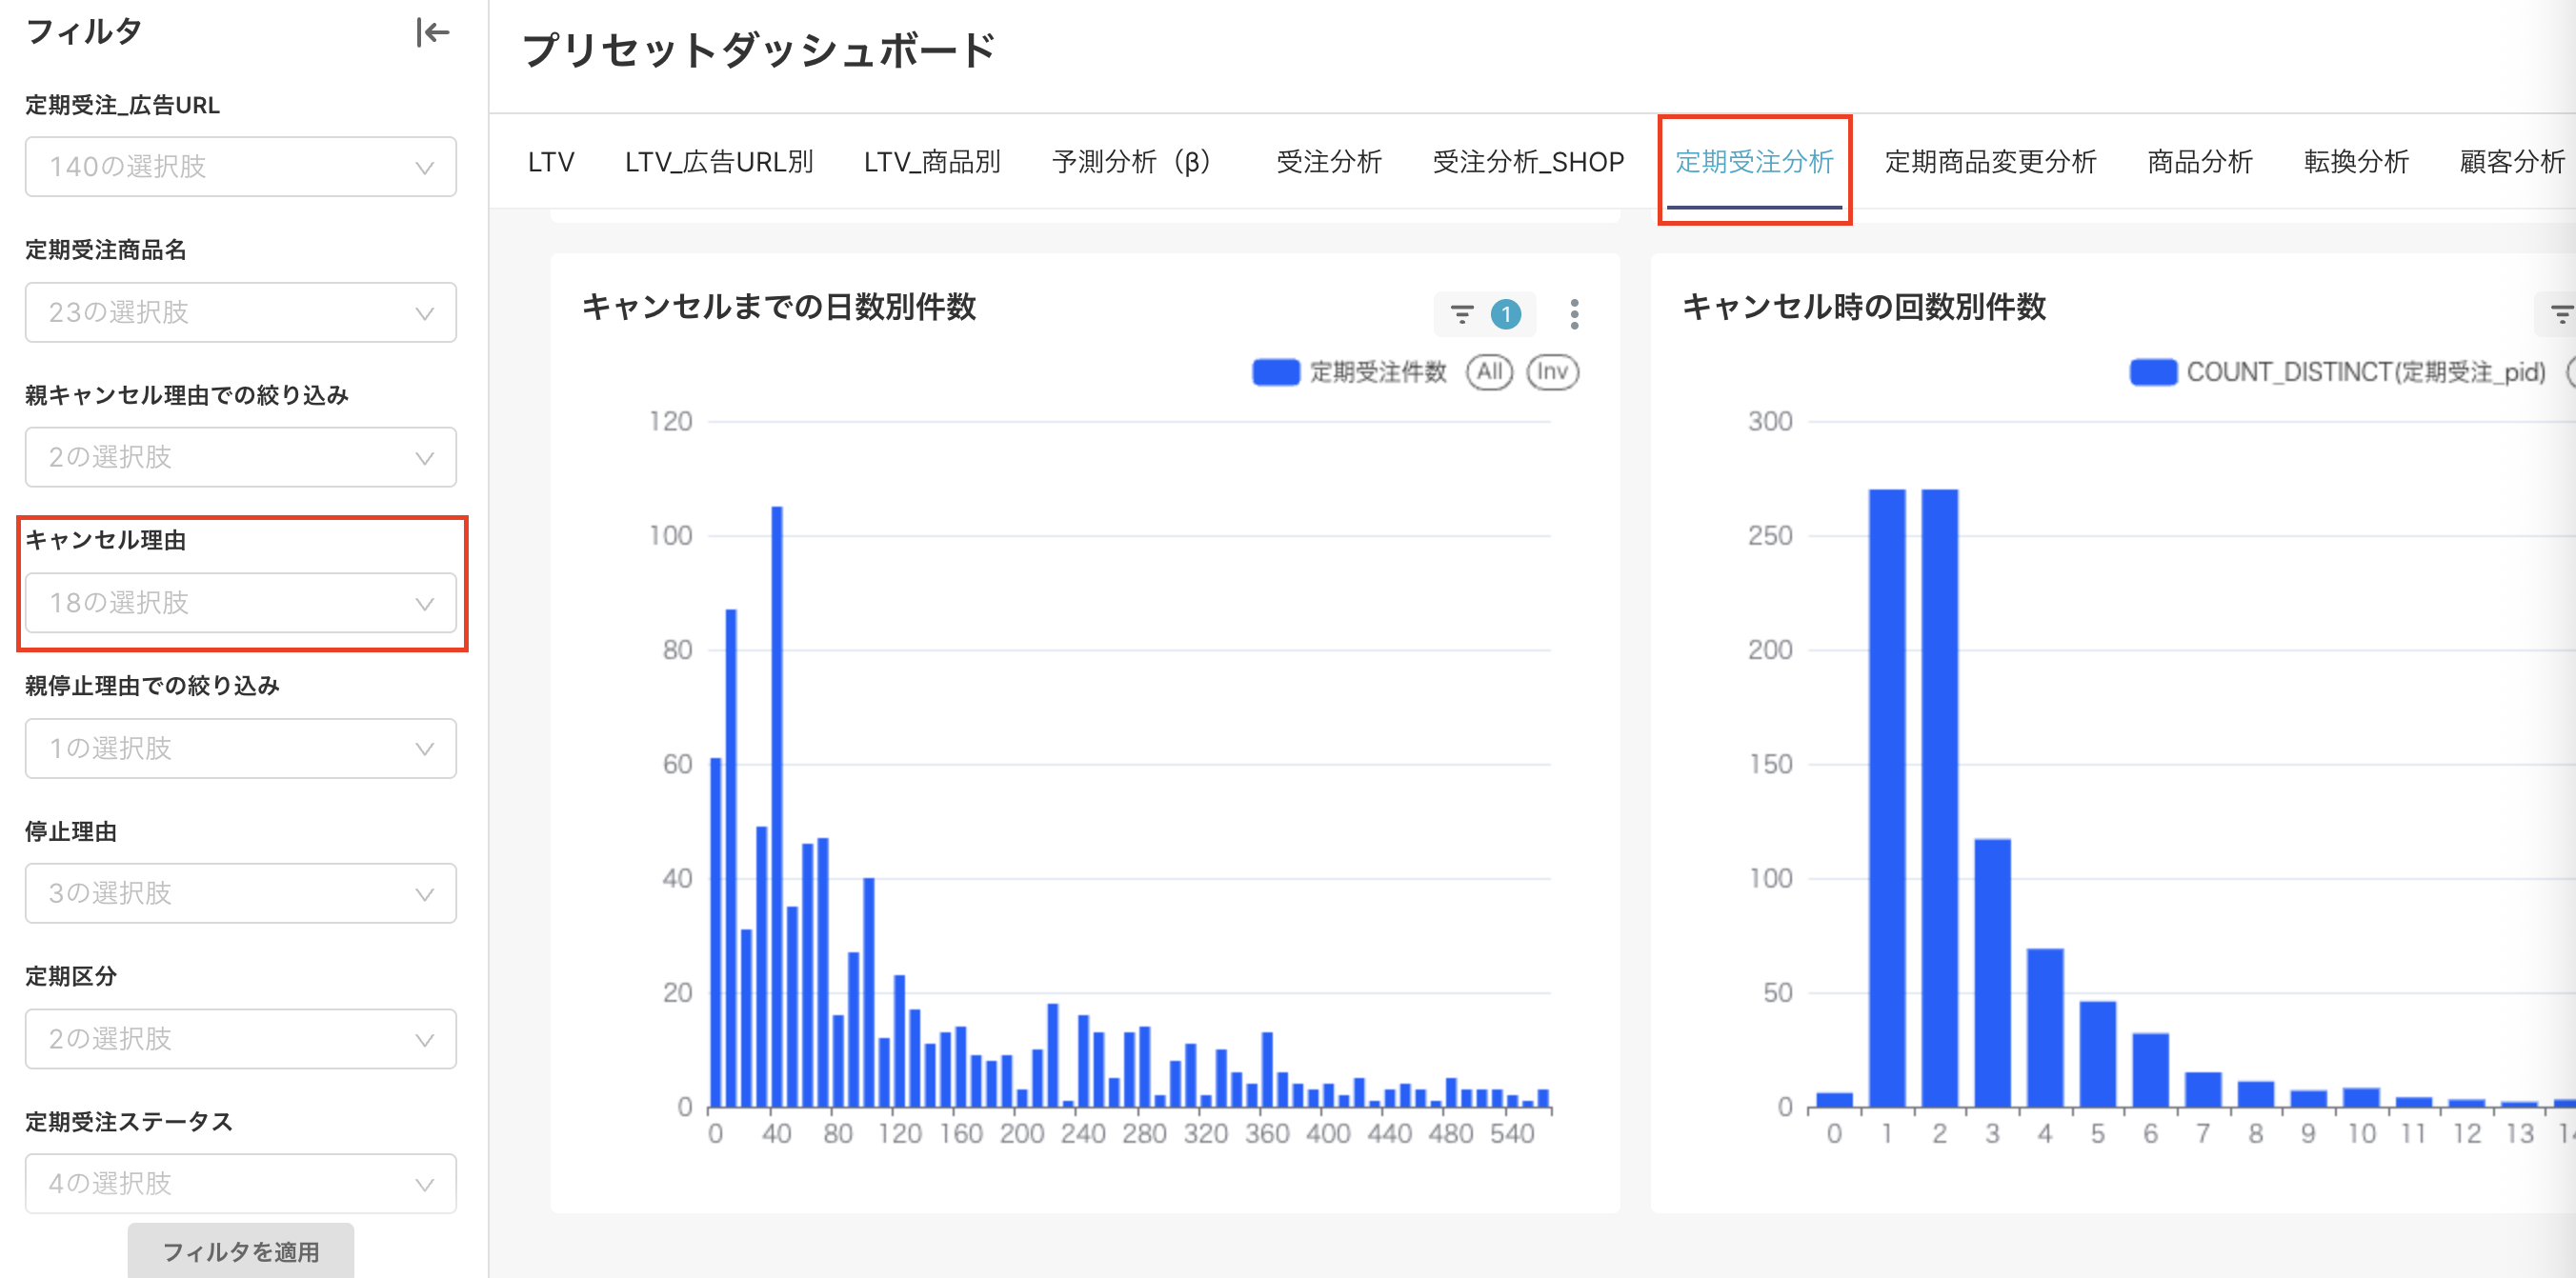This screenshot has width=2576, height=1278.
Task: Click the フィルタを適用 button
Action: coord(241,1251)
